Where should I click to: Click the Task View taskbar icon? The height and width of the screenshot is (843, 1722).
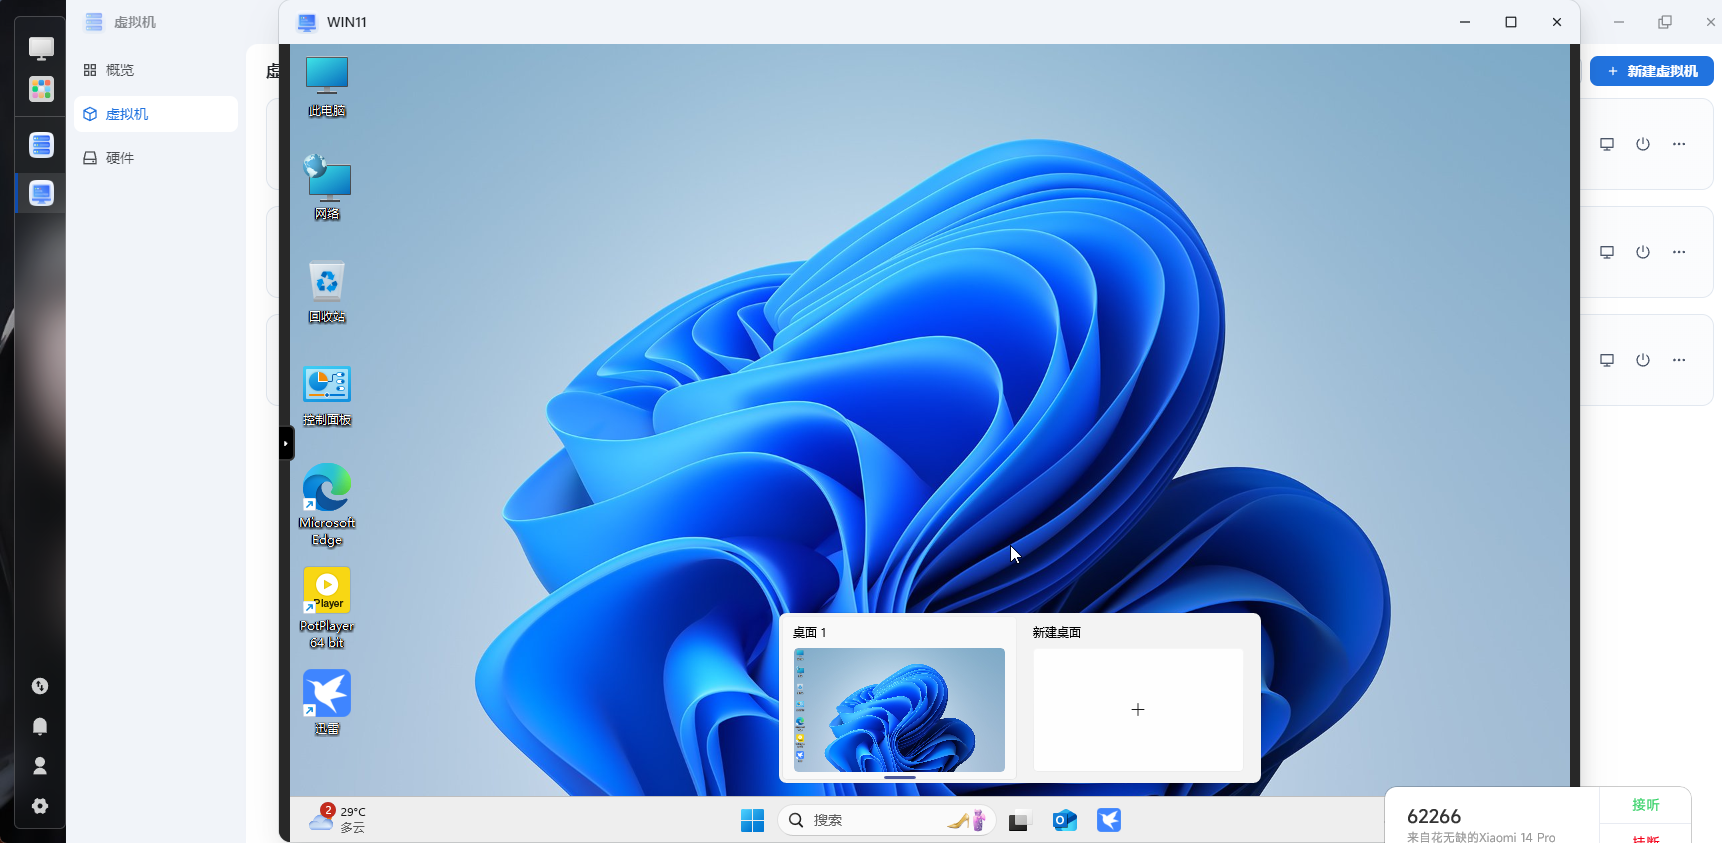tap(1018, 820)
